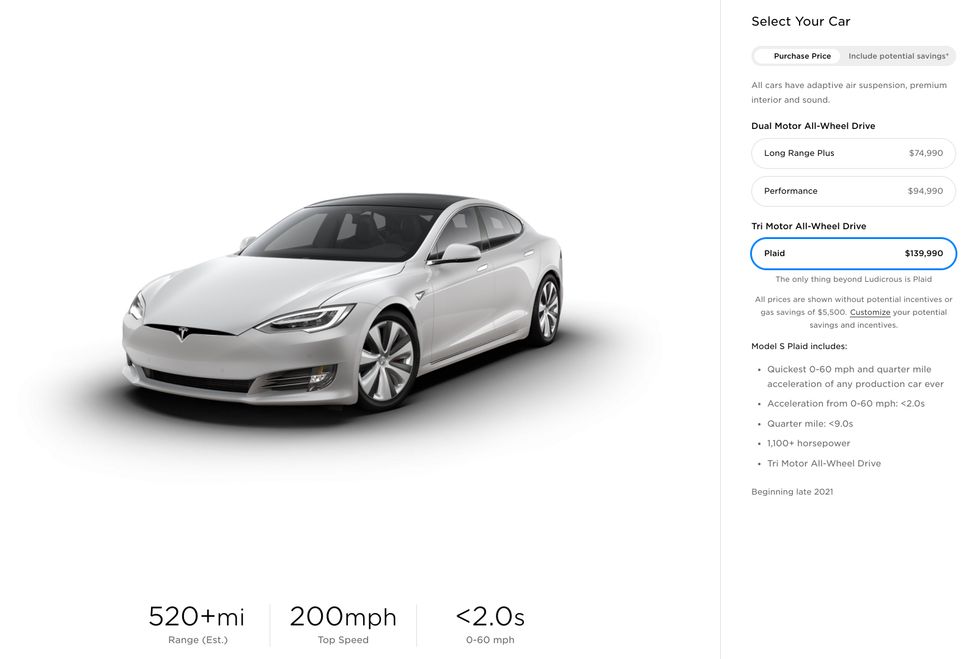Click the Select Your Car heading
The image size is (980, 659).
coord(801,20)
